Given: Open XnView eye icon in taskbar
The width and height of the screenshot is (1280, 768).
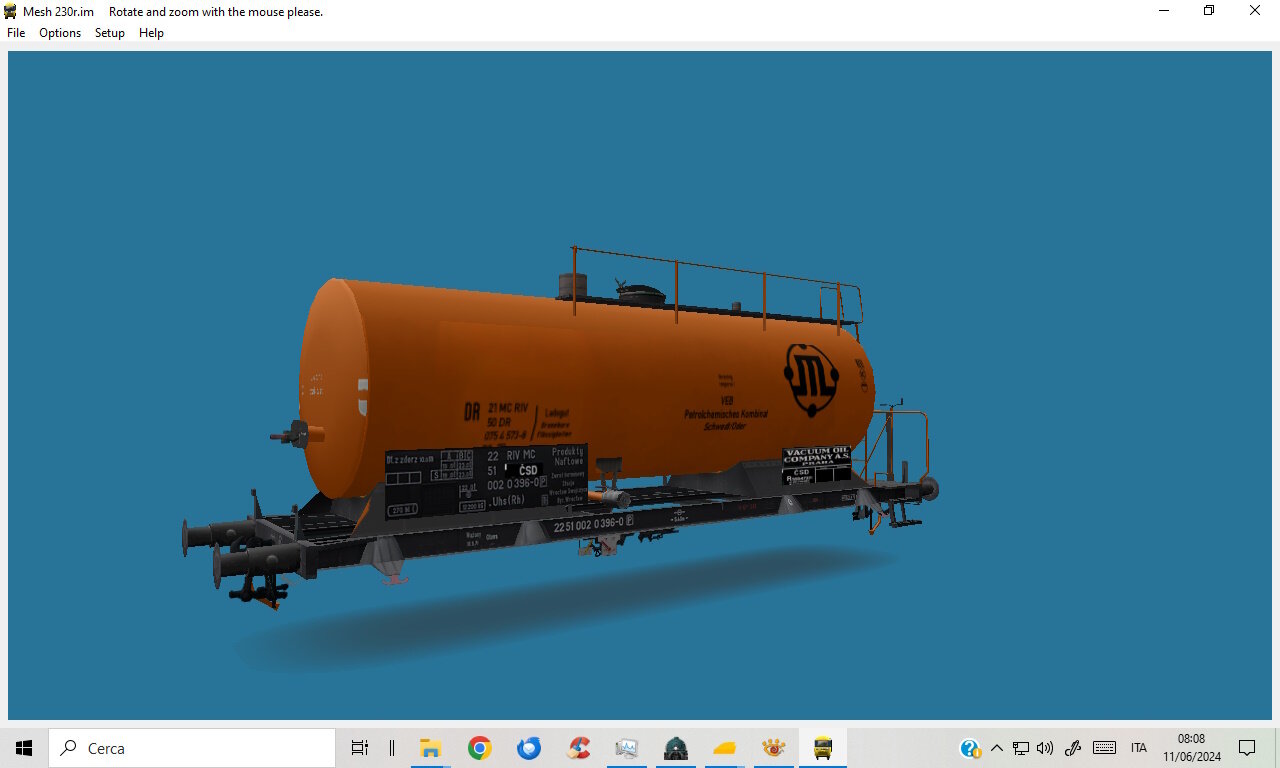Looking at the screenshot, I should coord(774,748).
